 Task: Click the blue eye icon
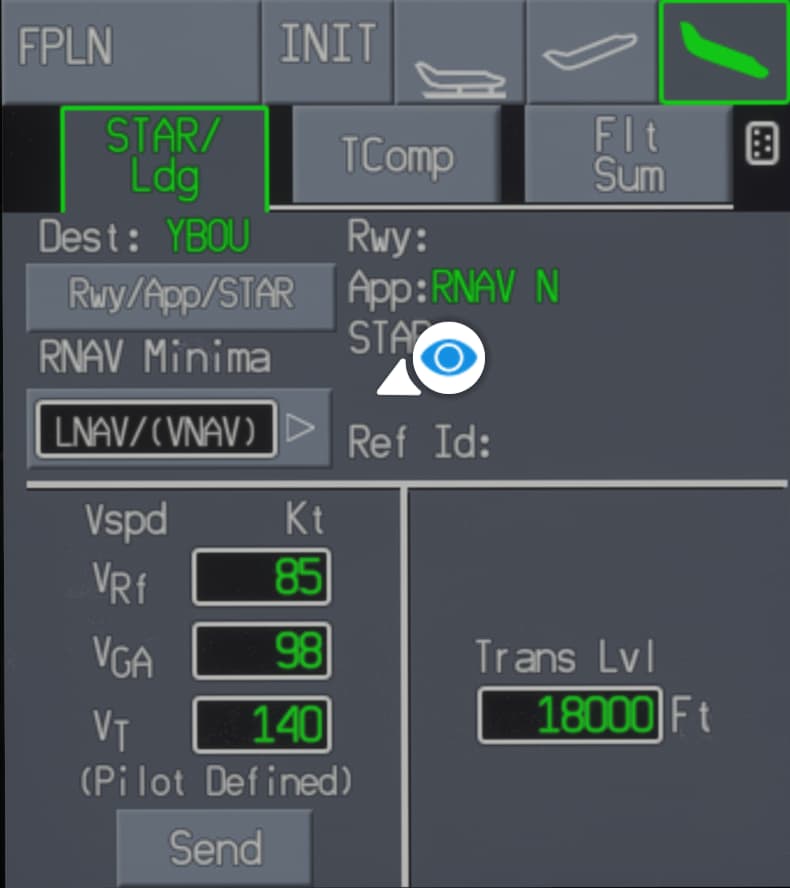point(448,358)
